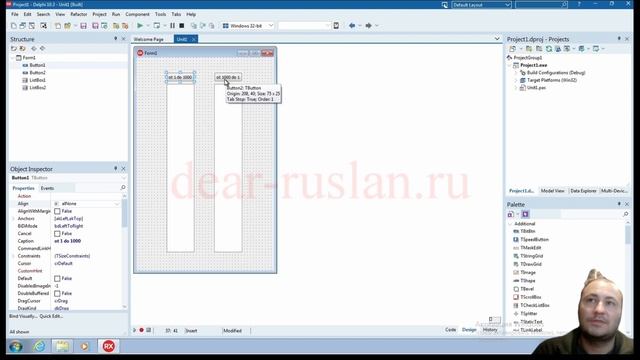Screen dimensions: 640x360
Task: Switch to the History tab
Action: point(490,330)
